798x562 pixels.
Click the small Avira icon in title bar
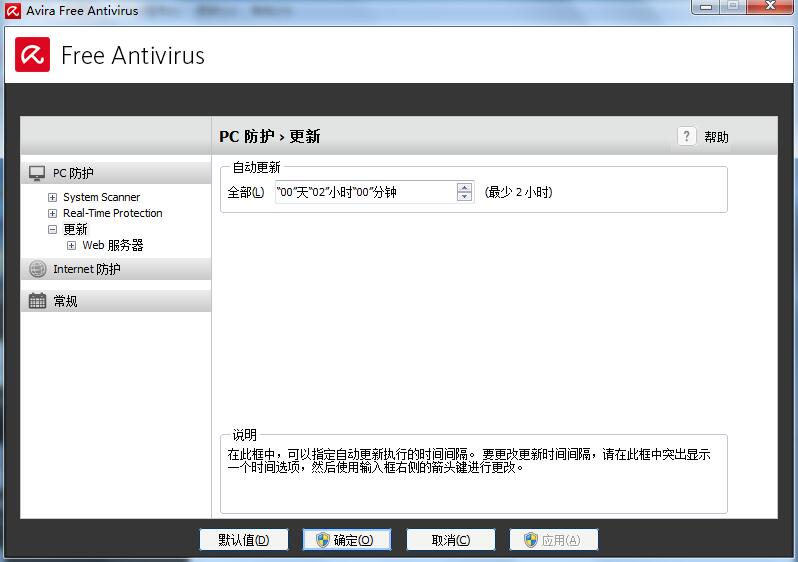point(13,12)
